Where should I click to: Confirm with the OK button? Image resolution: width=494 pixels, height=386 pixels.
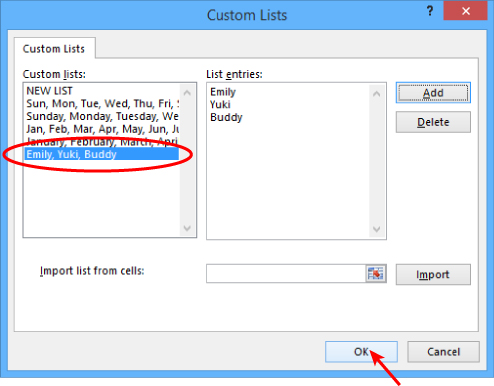(361, 352)
